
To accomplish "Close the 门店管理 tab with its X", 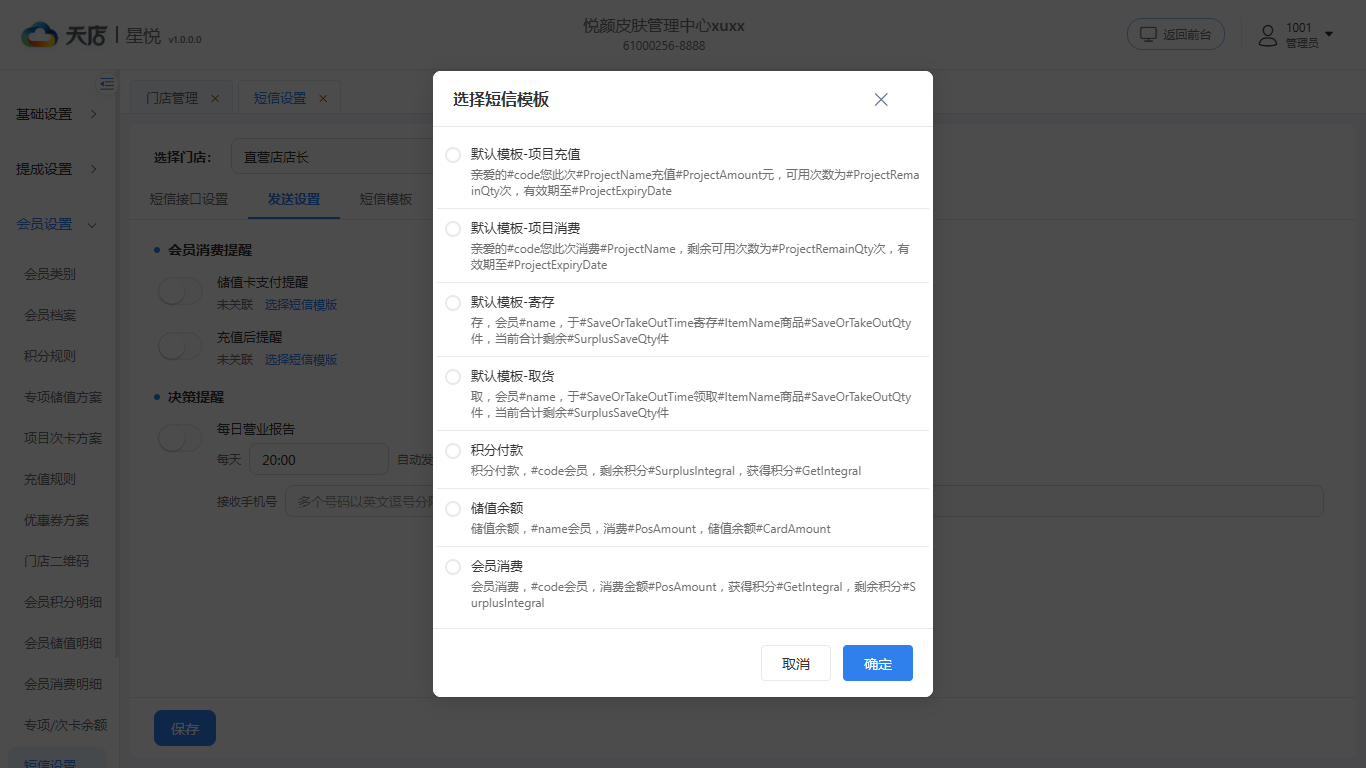I will coord(215,98).
